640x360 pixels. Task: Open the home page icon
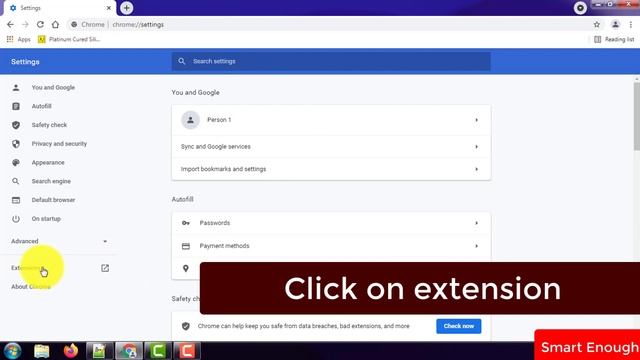[x=55, y=24]
